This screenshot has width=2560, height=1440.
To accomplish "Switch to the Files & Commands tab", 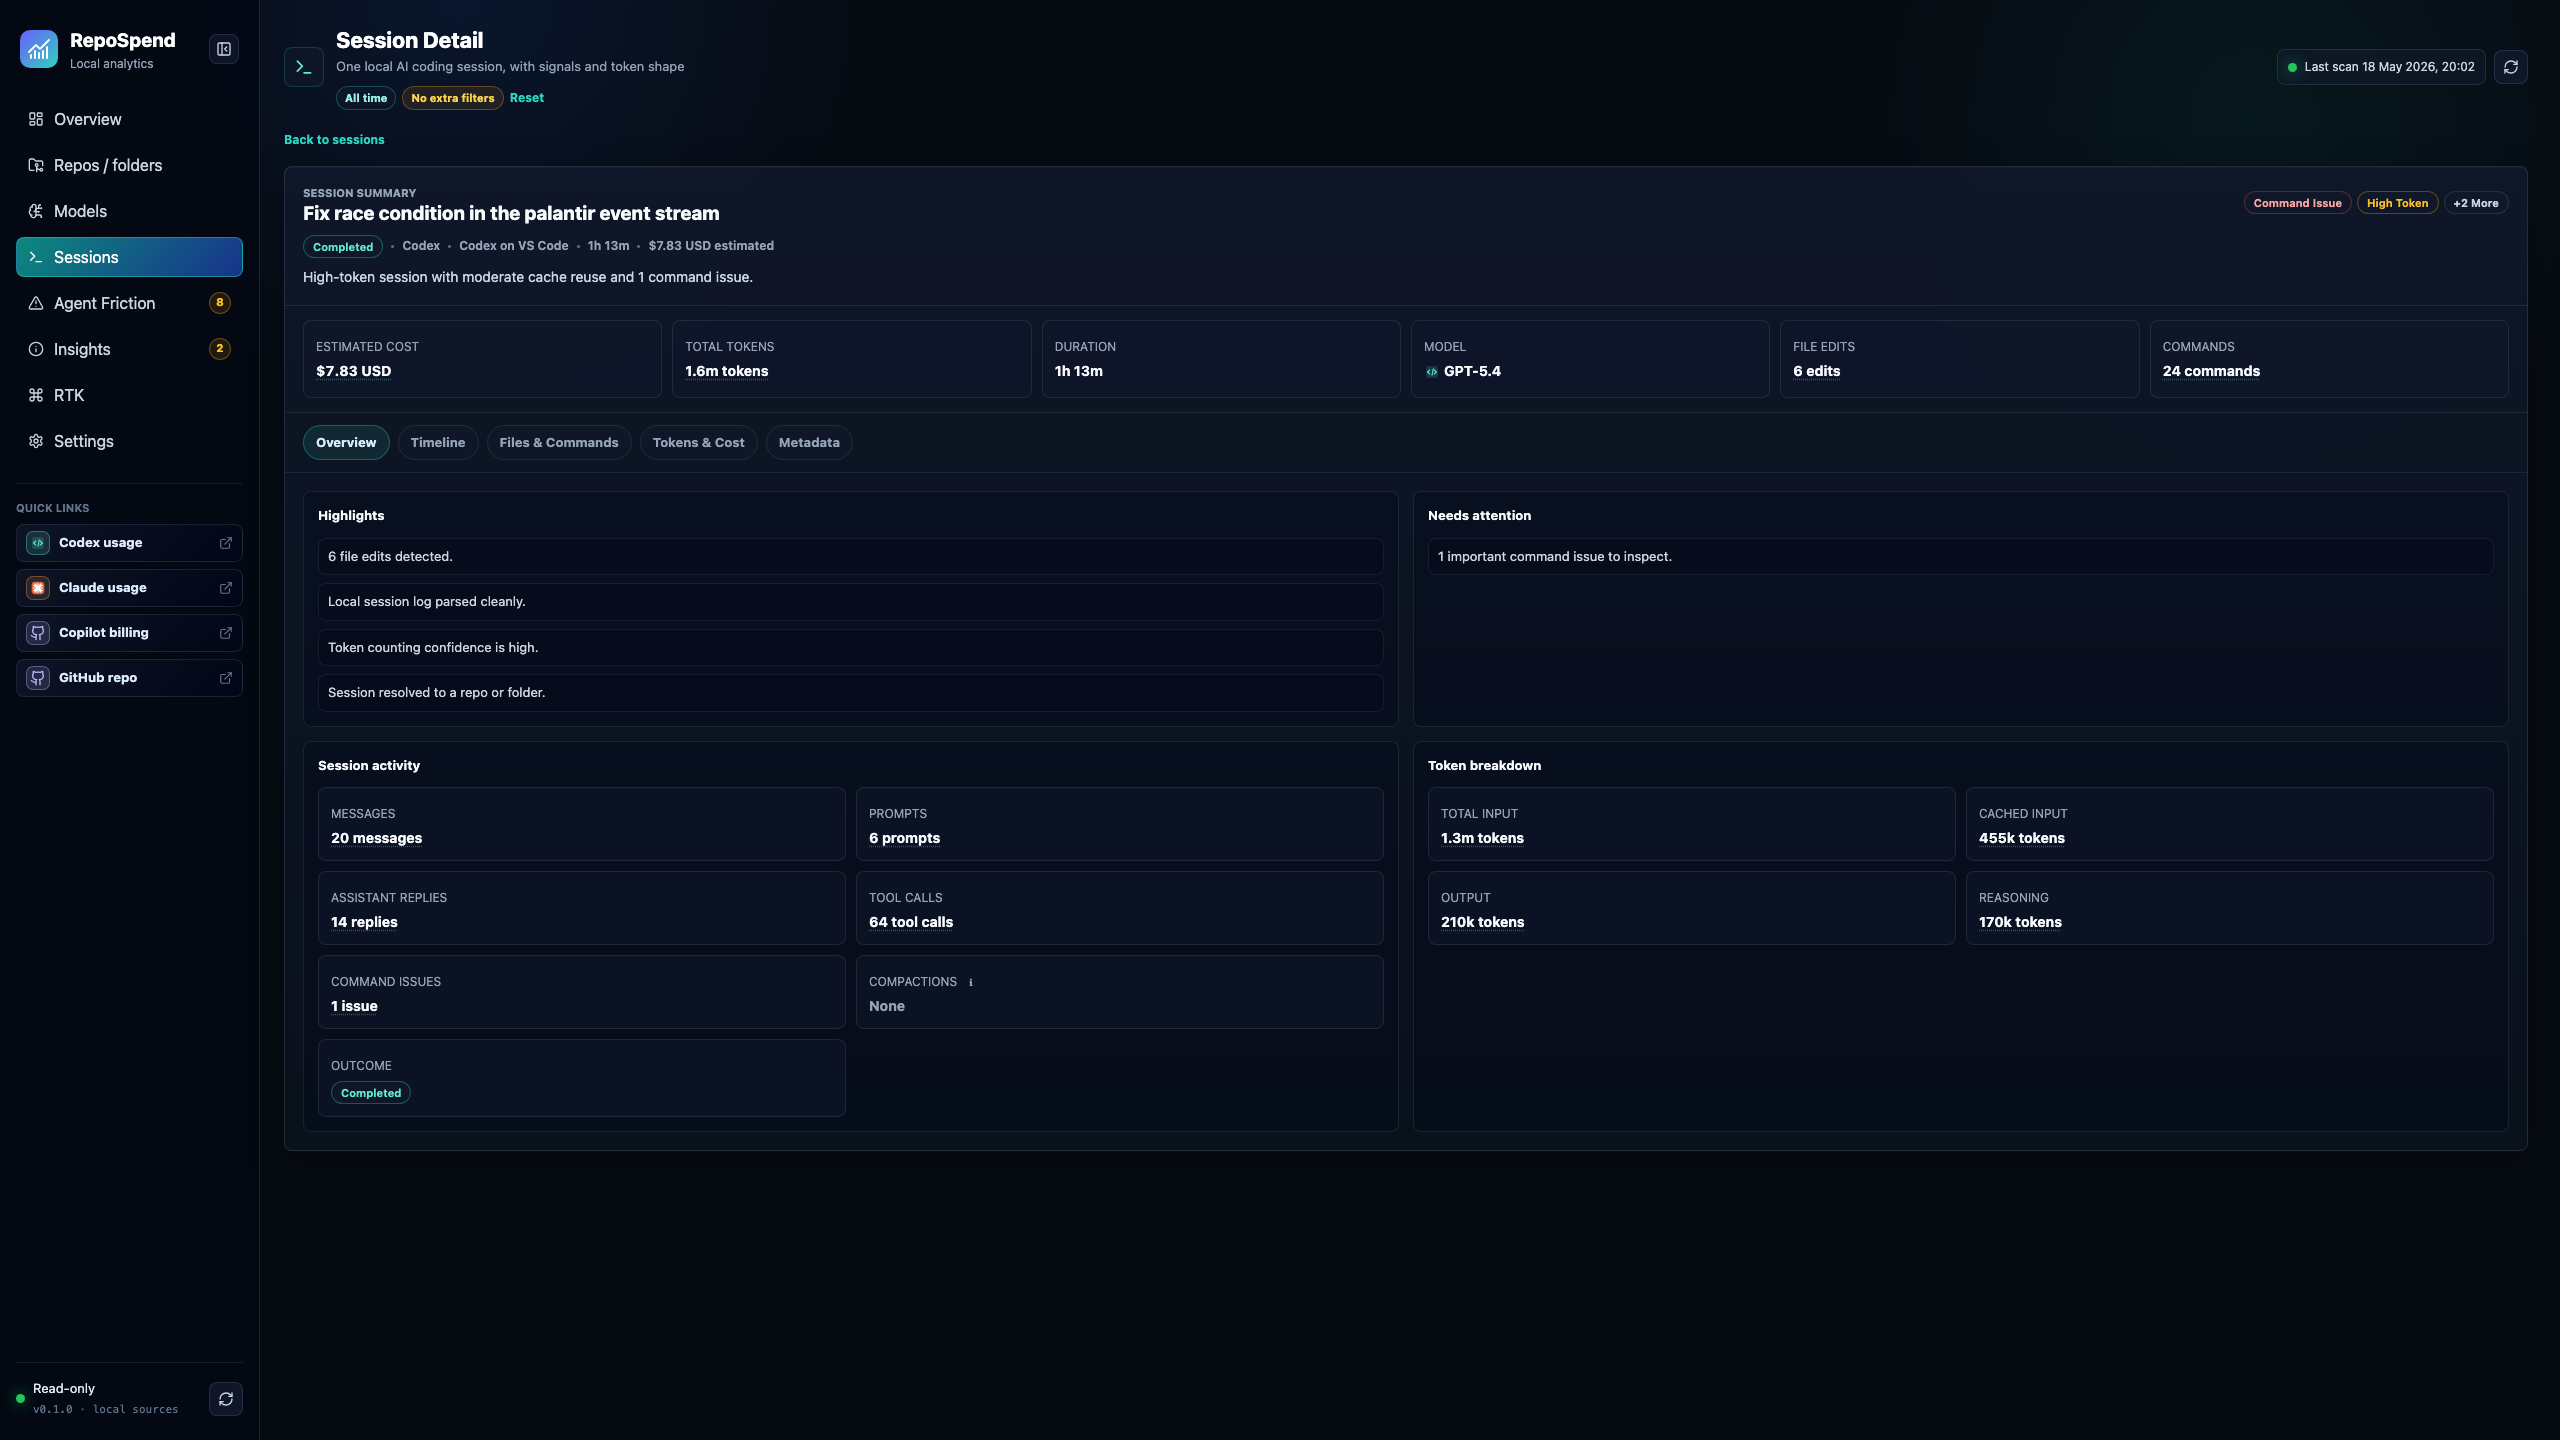I will [x=559, y=443].
